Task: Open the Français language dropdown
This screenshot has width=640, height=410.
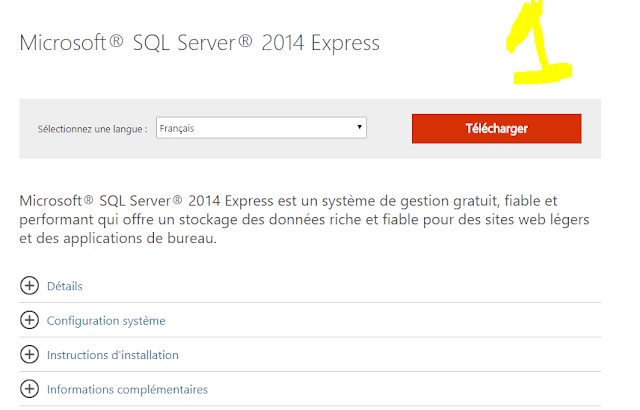Action: 261,128
